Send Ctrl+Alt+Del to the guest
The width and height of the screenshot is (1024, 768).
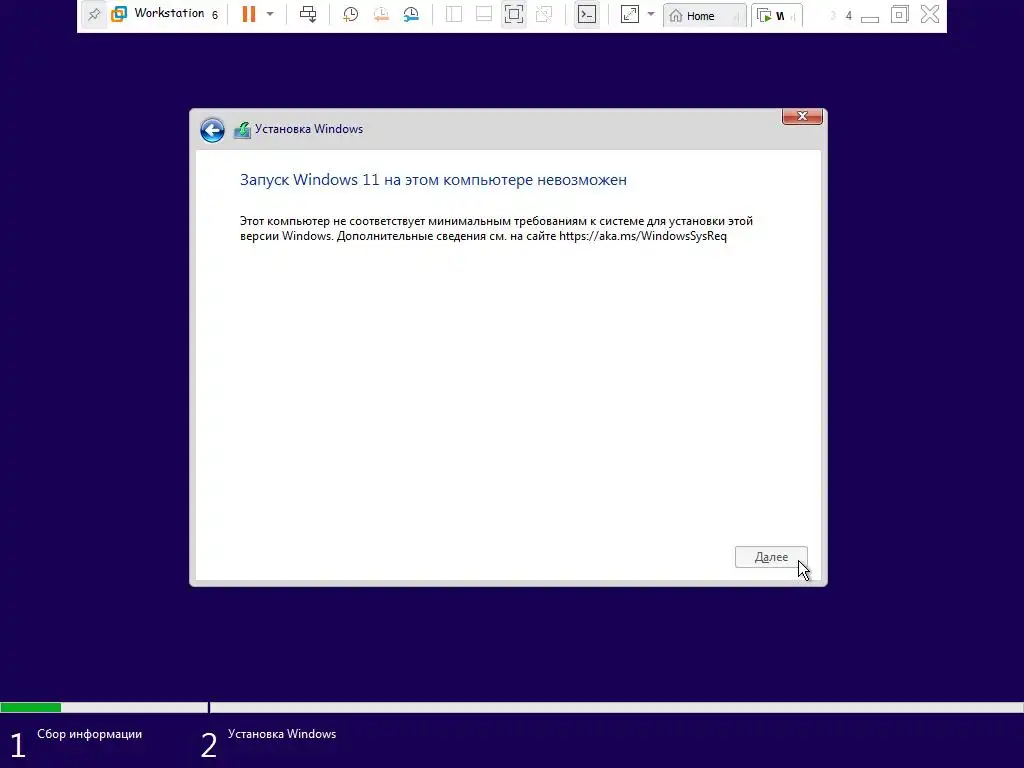point(308,14)
